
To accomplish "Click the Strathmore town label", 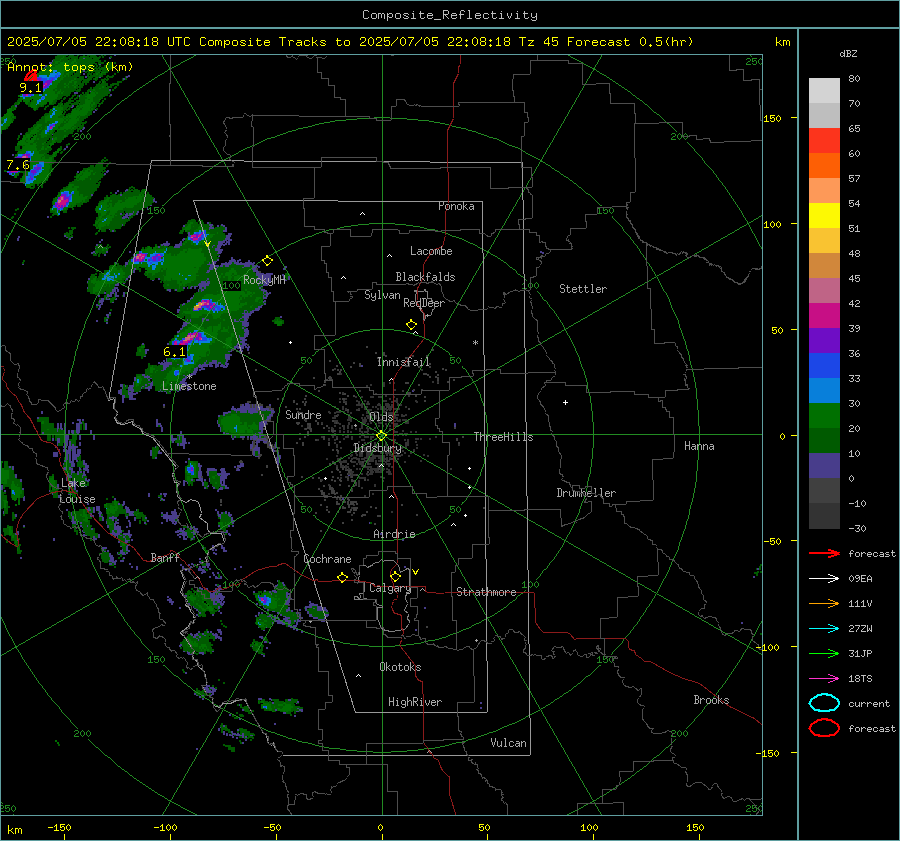I will [486, 592].
